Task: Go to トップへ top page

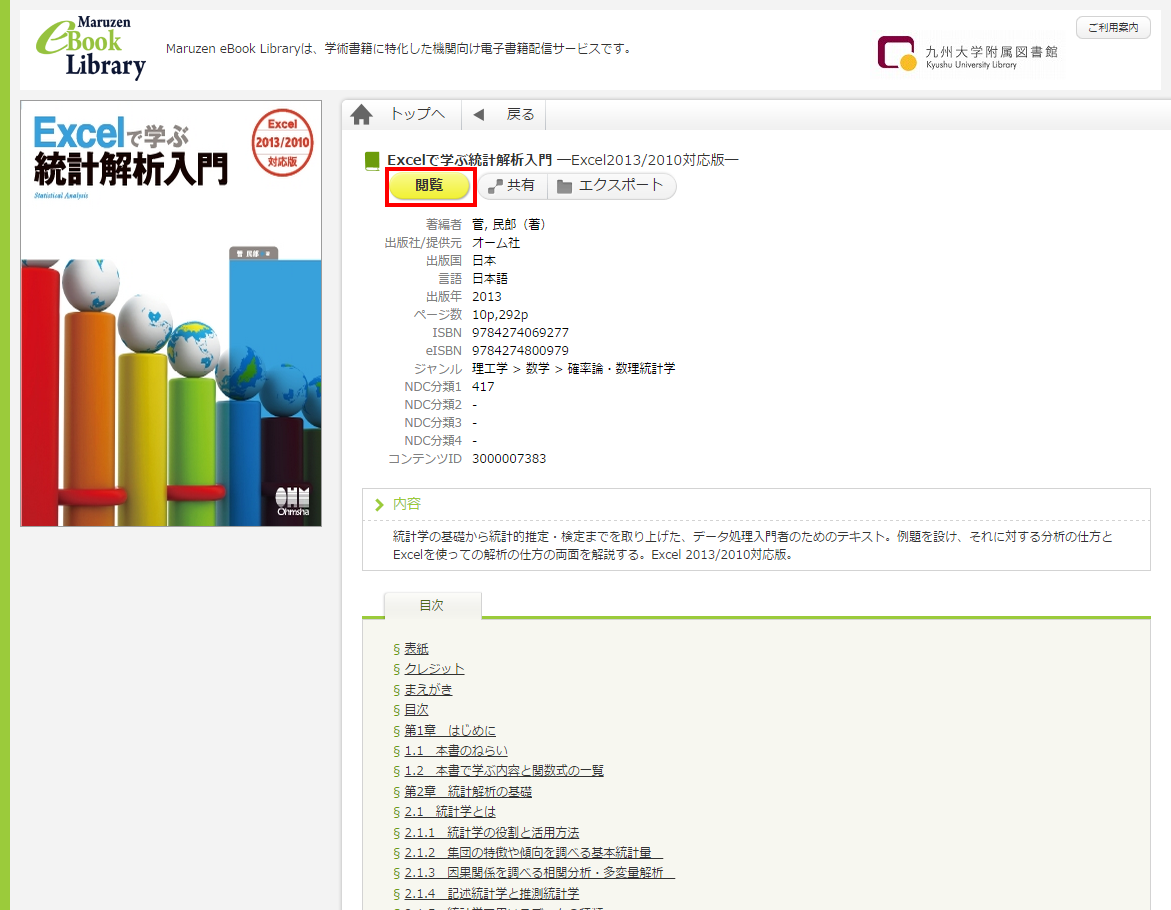Action: (417, 114)
